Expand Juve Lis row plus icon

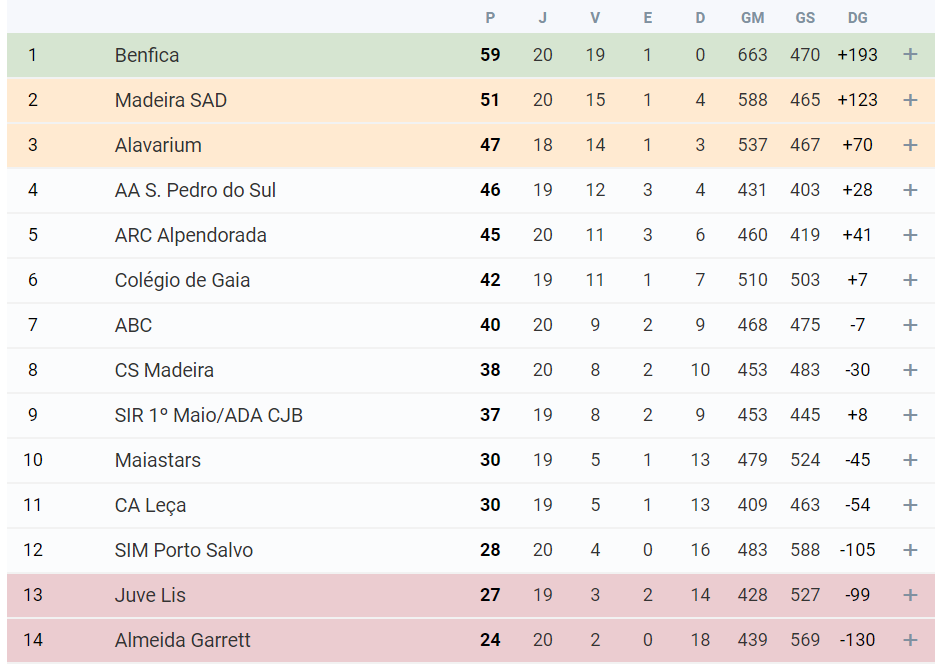pos(910,595)
